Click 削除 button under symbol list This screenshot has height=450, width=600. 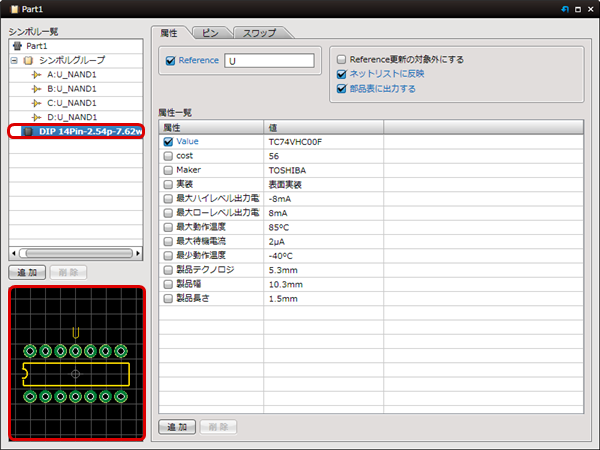tap(68, 272)
